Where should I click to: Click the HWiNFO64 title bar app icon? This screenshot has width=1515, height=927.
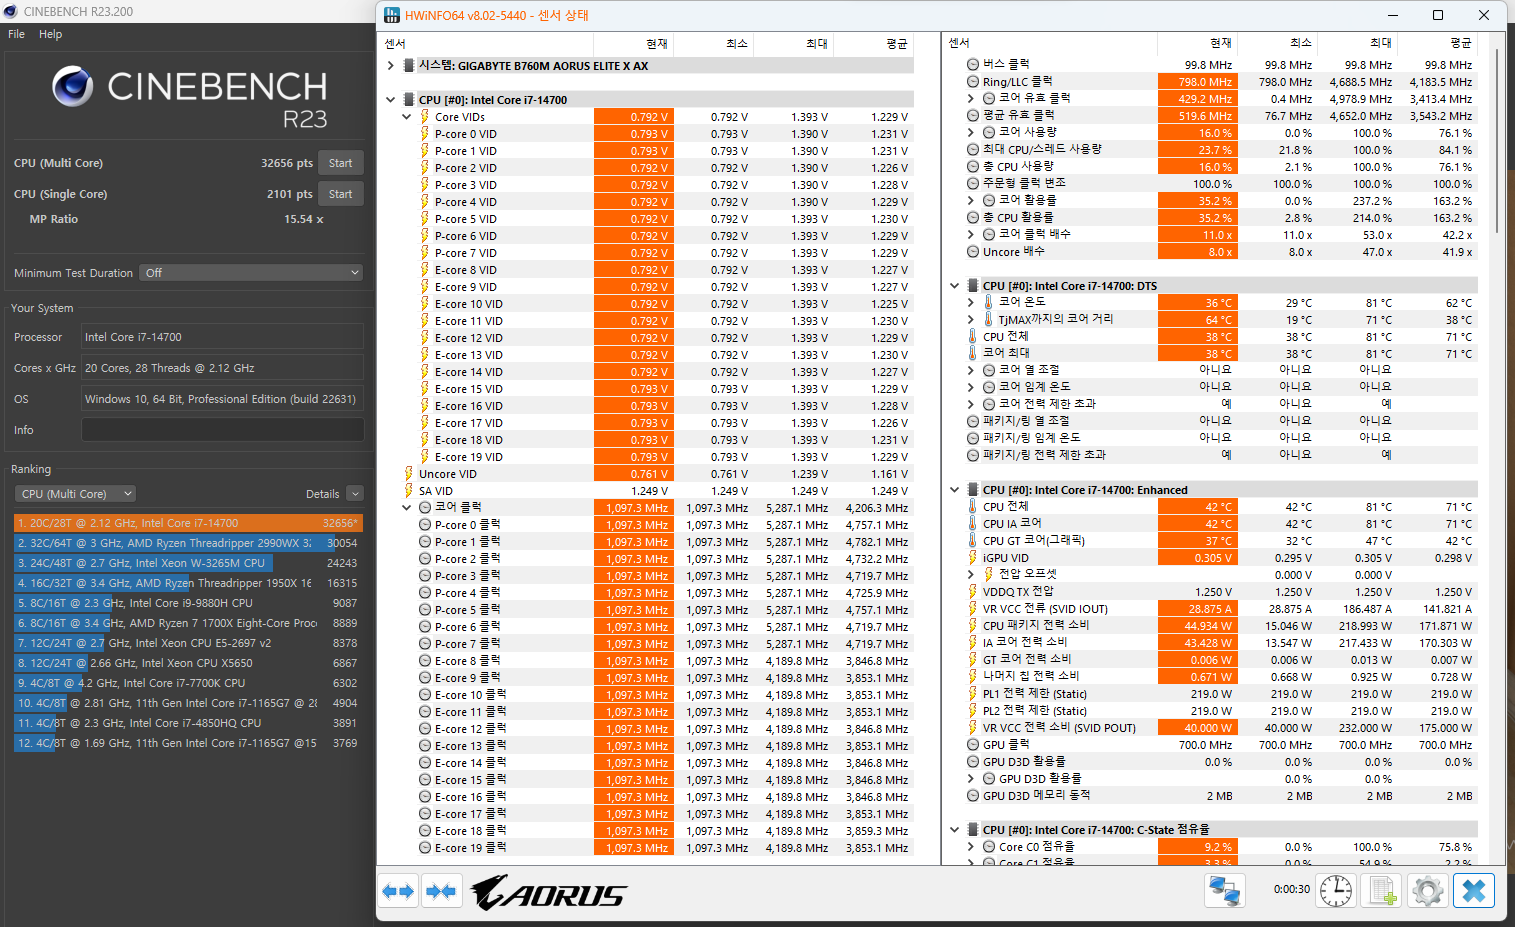[393, 15]
